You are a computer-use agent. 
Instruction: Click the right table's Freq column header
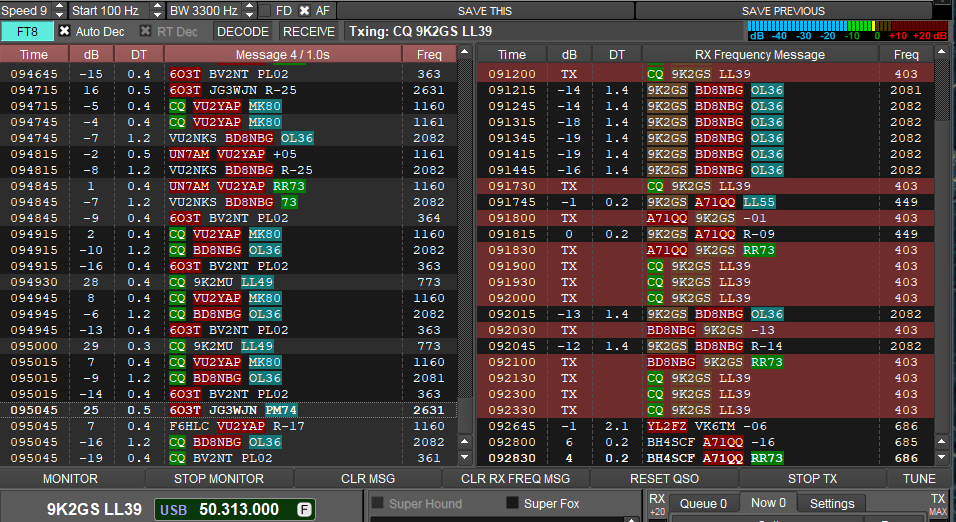[x=906, y=54]
